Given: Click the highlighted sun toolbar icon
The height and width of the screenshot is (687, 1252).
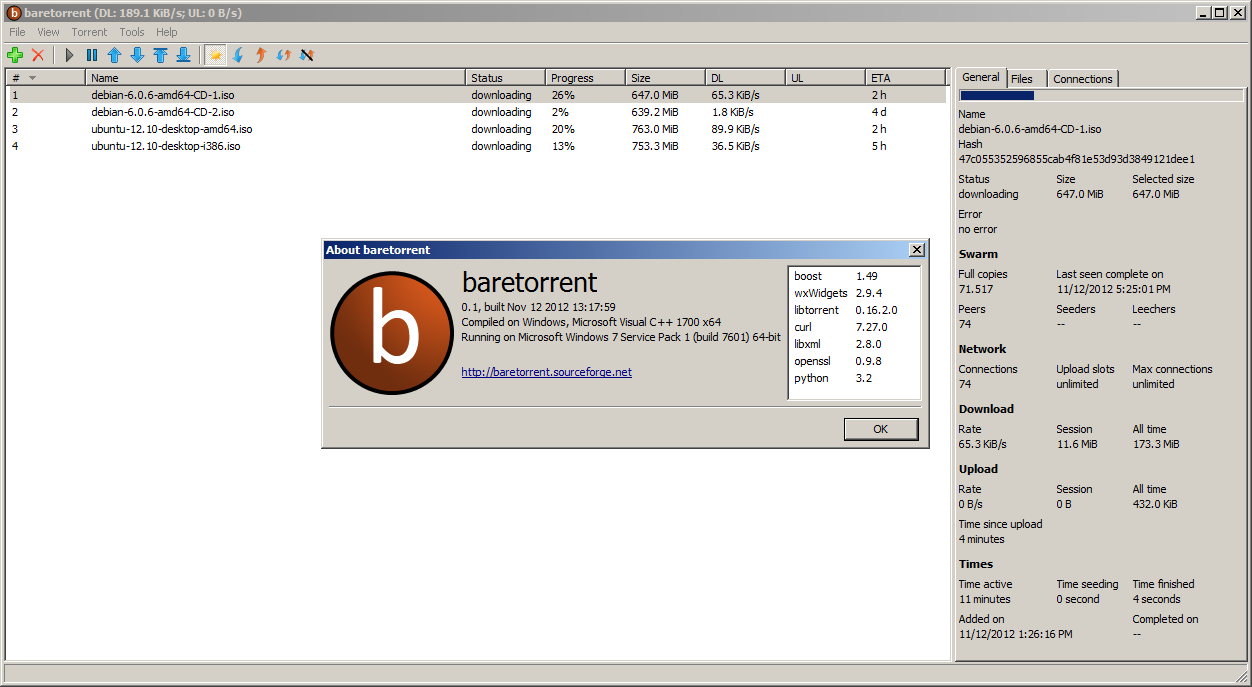Looking at the screenshot, I should coord(216,55).
